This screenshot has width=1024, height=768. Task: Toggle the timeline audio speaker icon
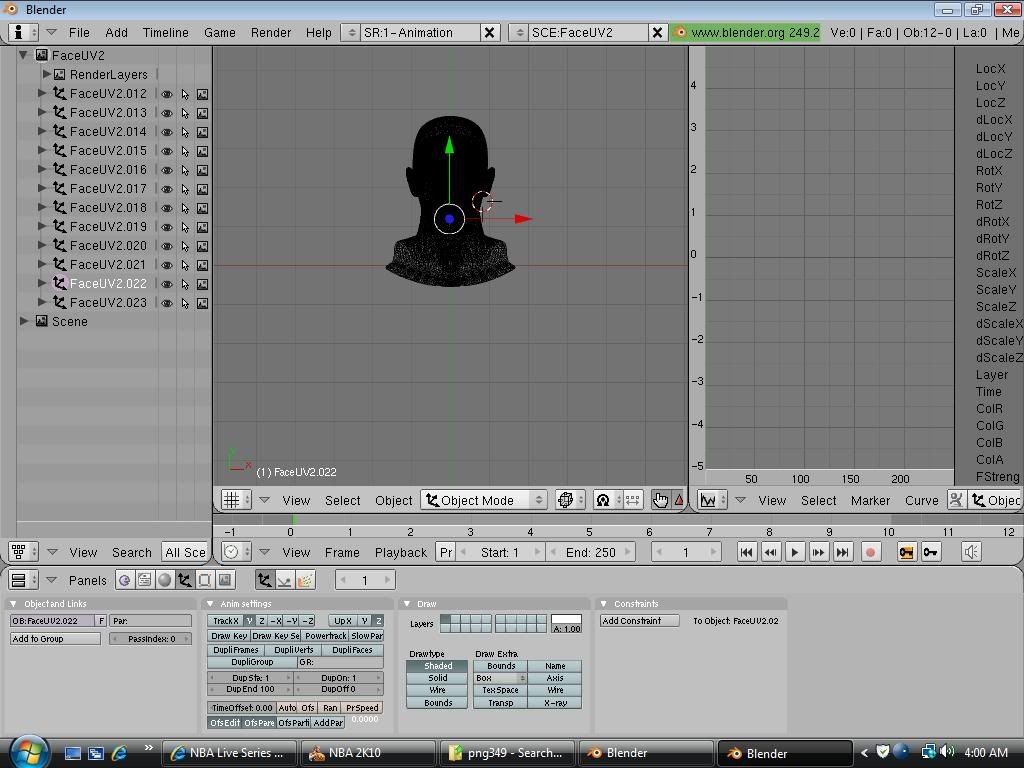pyautogui.click(x=971, y=552)
